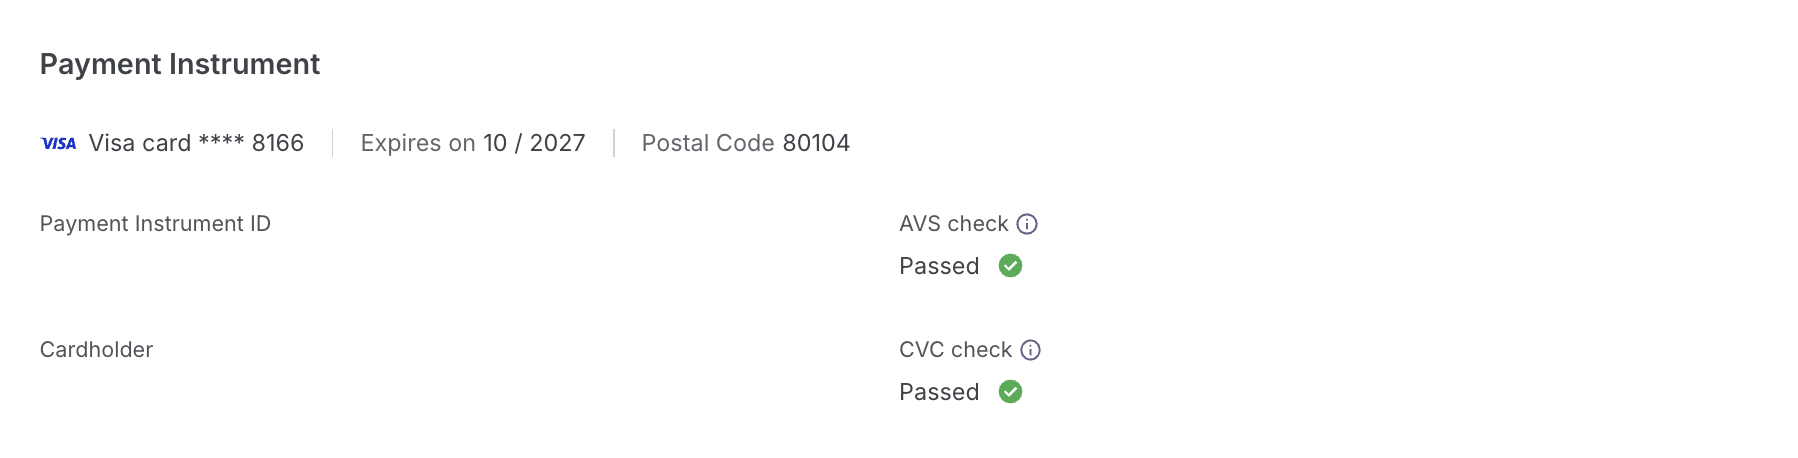The height and width of the screenshot is (458, 1798).
Task: Click the expiry month 10
Action: click(495, 143)
